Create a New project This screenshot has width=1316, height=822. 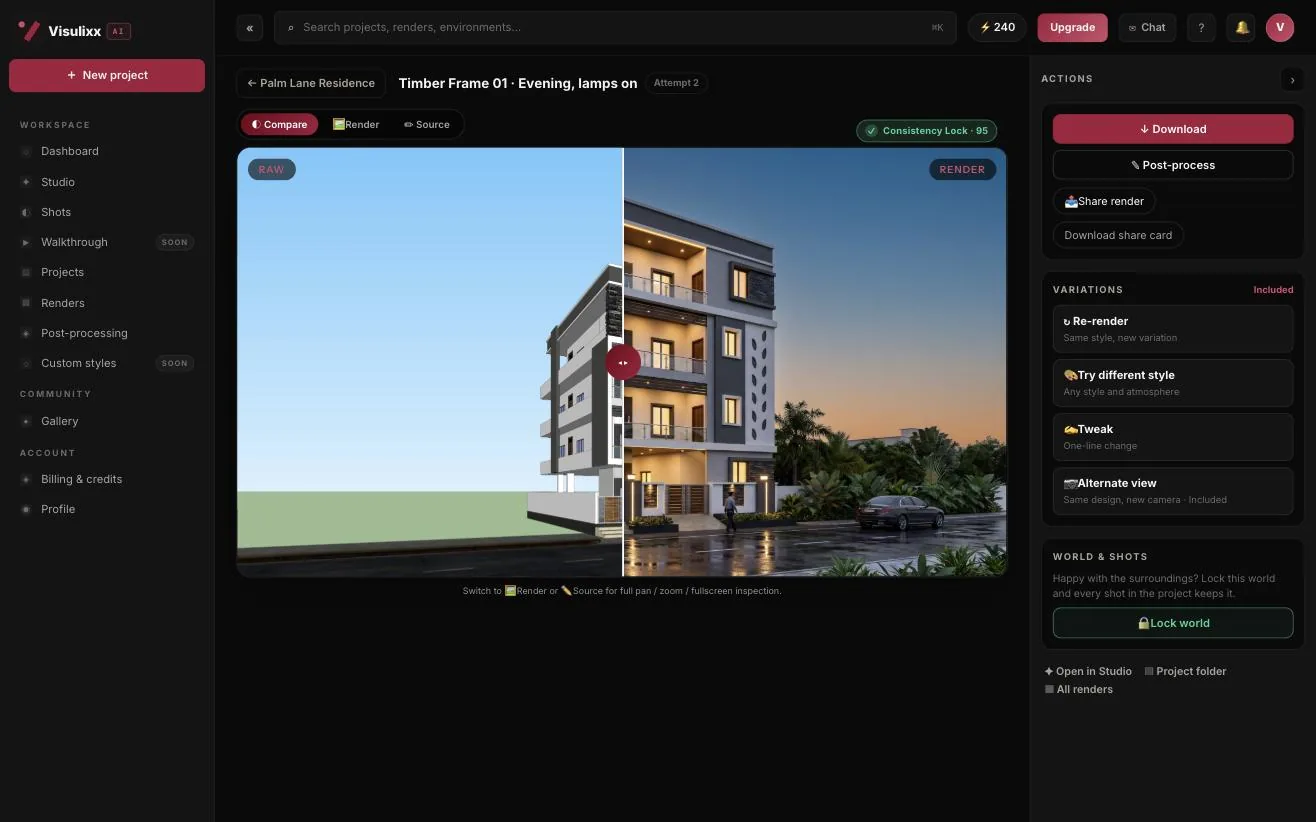(107, 75)
